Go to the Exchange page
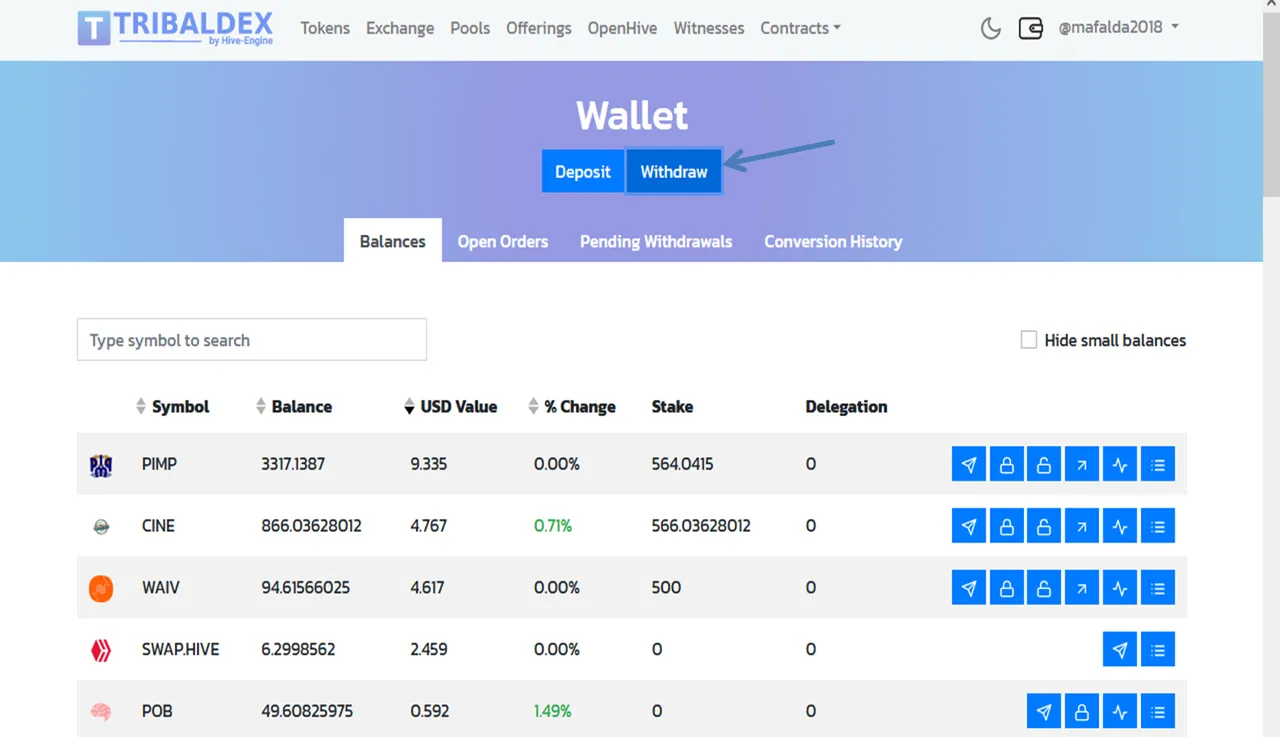This screenshot has width=1280, height=737. [x=400, y=28]
